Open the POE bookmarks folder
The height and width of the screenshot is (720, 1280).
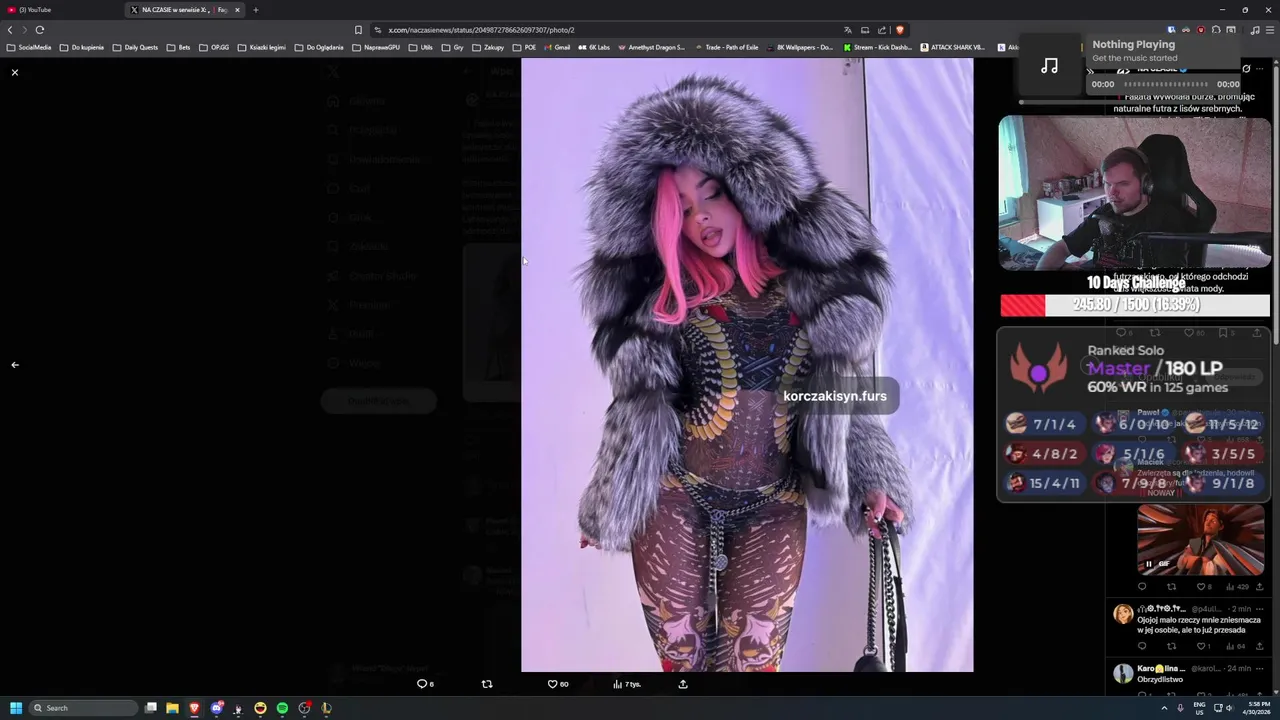[x=524, y=47]
